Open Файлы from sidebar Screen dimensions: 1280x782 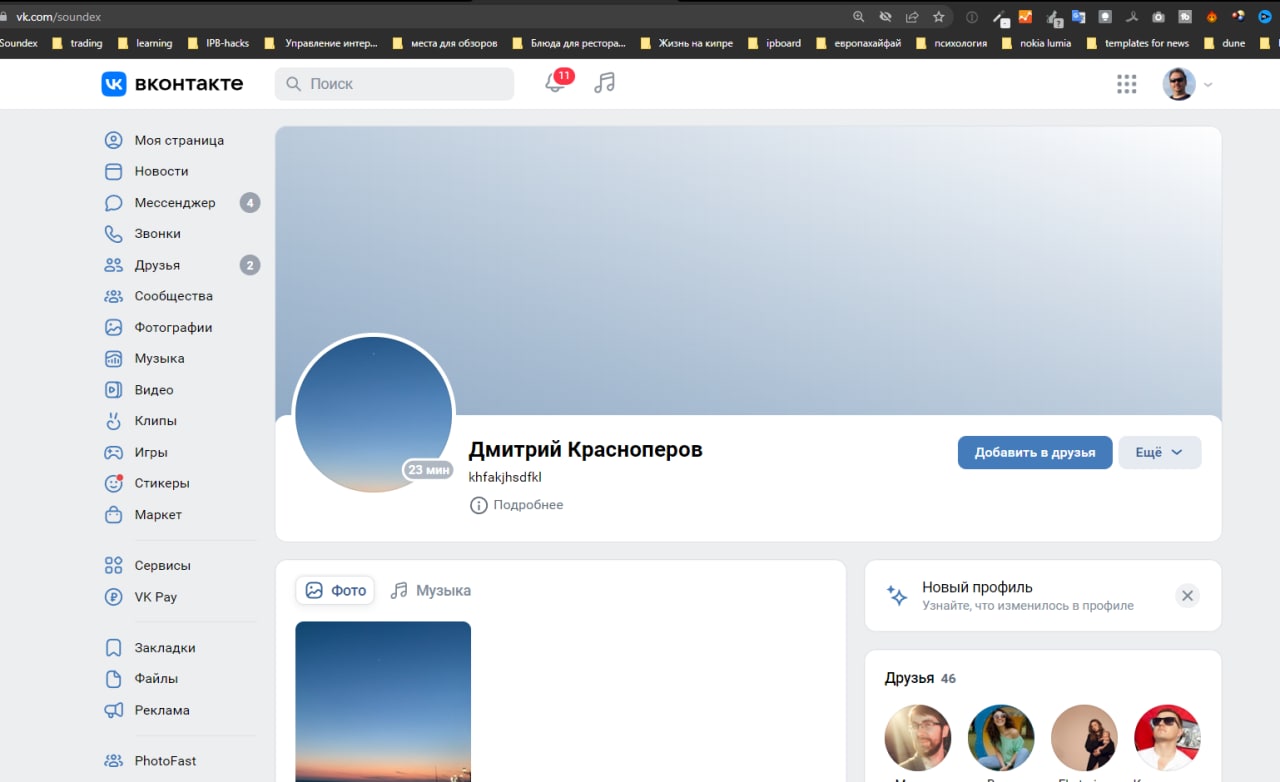142,678
